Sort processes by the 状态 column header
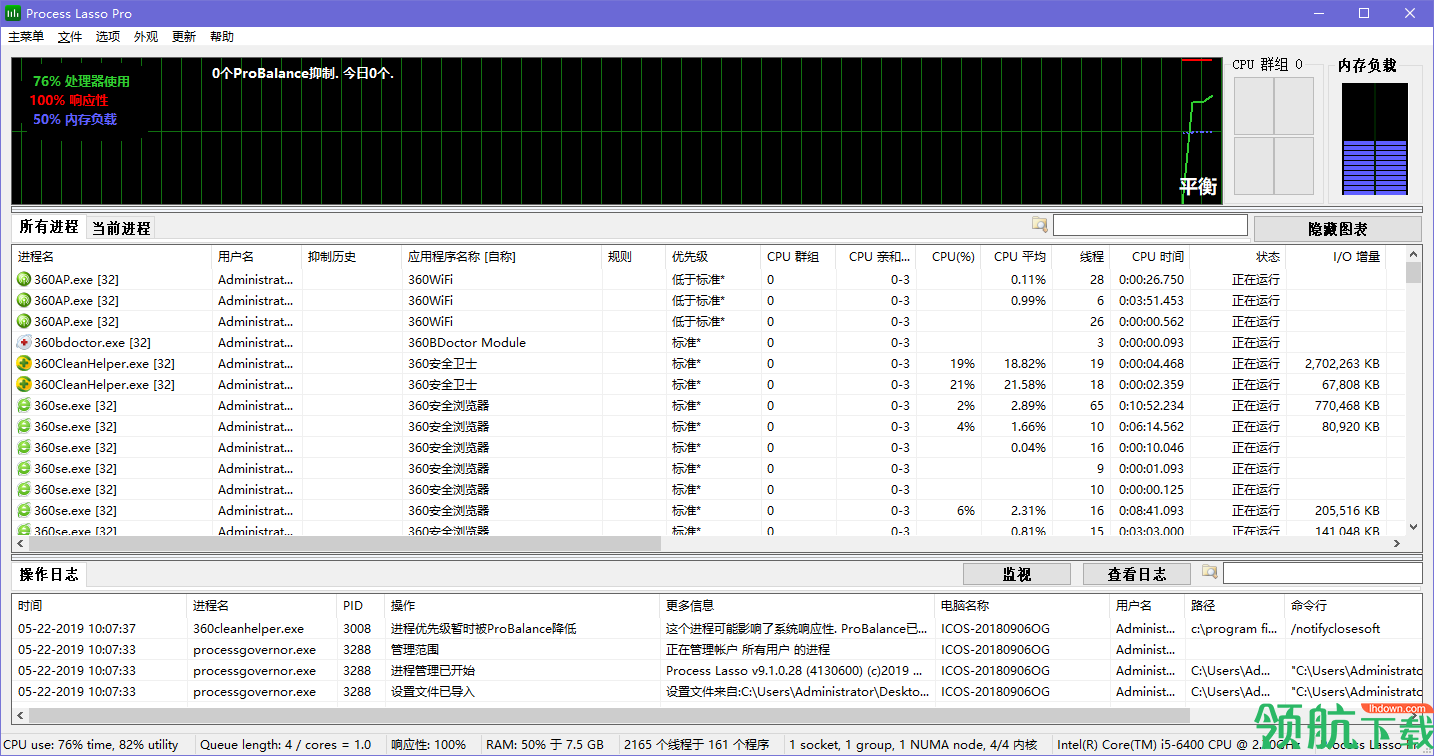This screenshot has height=756, width=1434. [1238, 257]
